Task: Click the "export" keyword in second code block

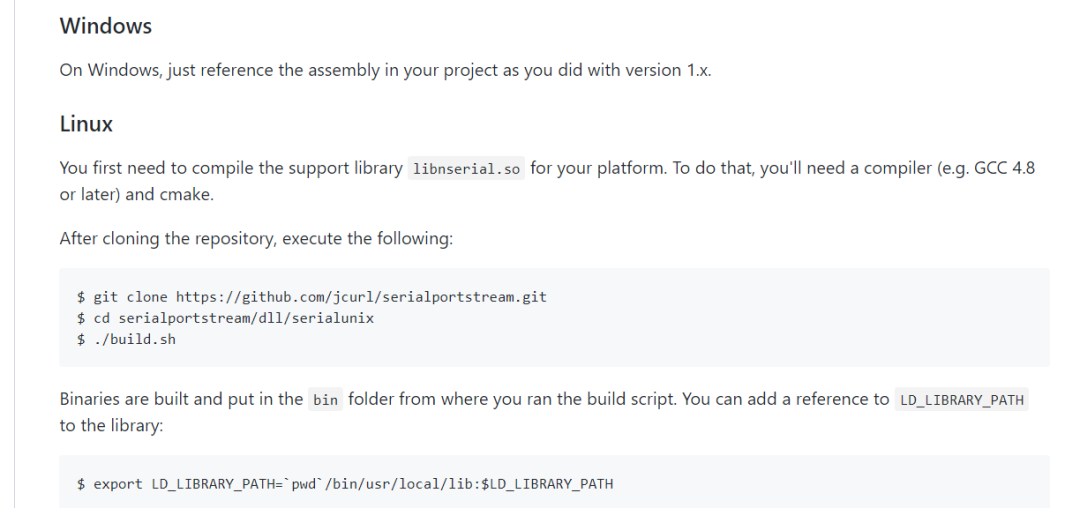Action: 118,484
